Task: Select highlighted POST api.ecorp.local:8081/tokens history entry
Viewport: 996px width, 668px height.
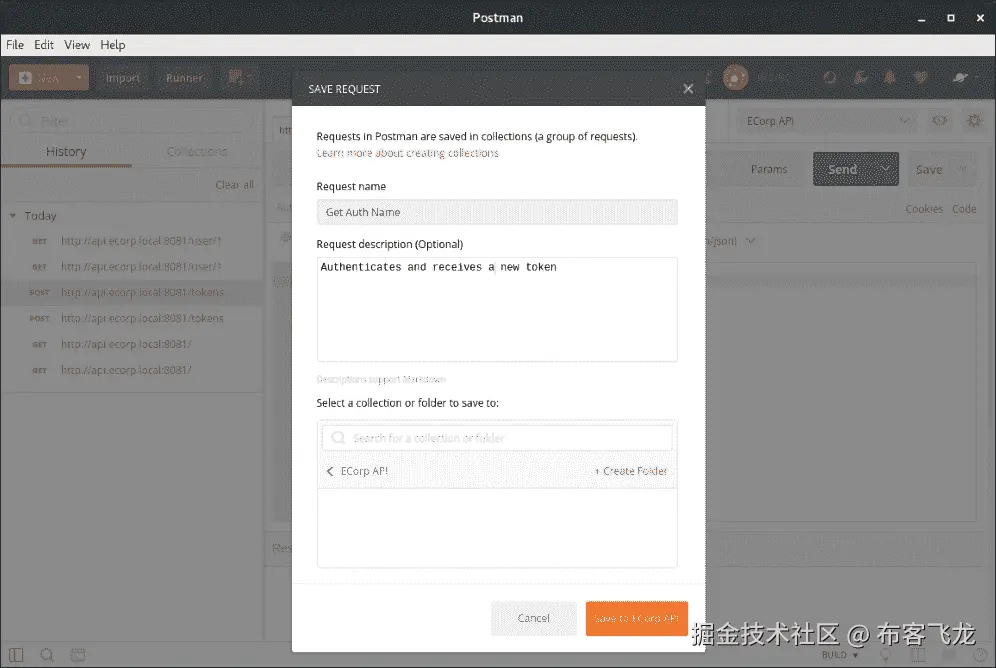Action: coord(132,293)
